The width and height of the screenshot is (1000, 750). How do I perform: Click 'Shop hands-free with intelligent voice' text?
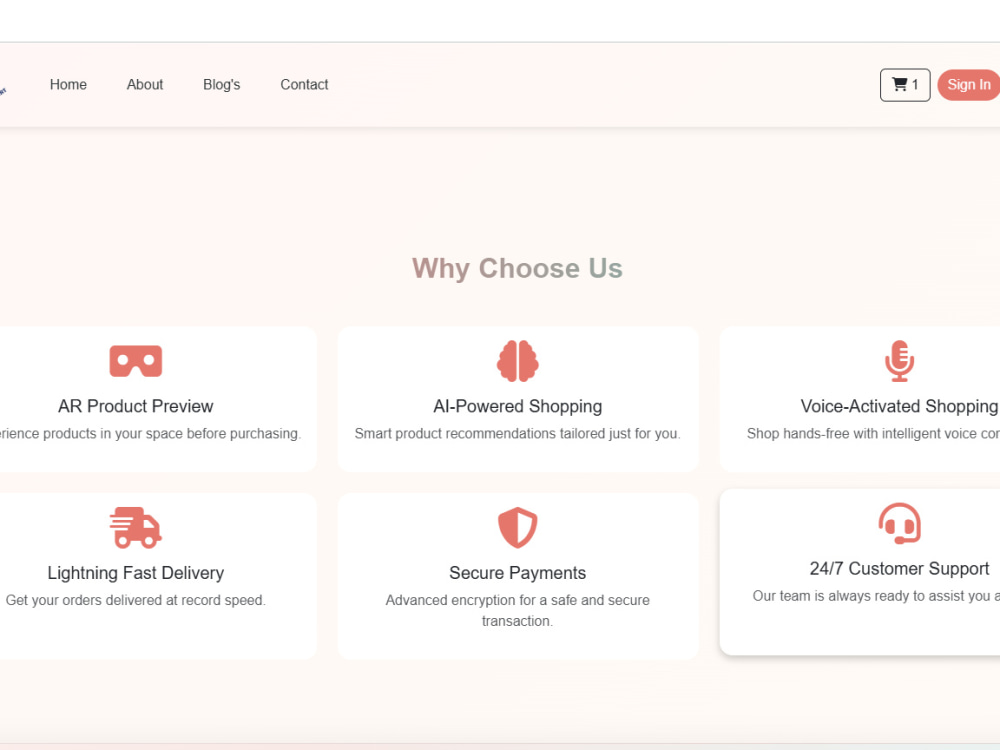pos(873,434)
